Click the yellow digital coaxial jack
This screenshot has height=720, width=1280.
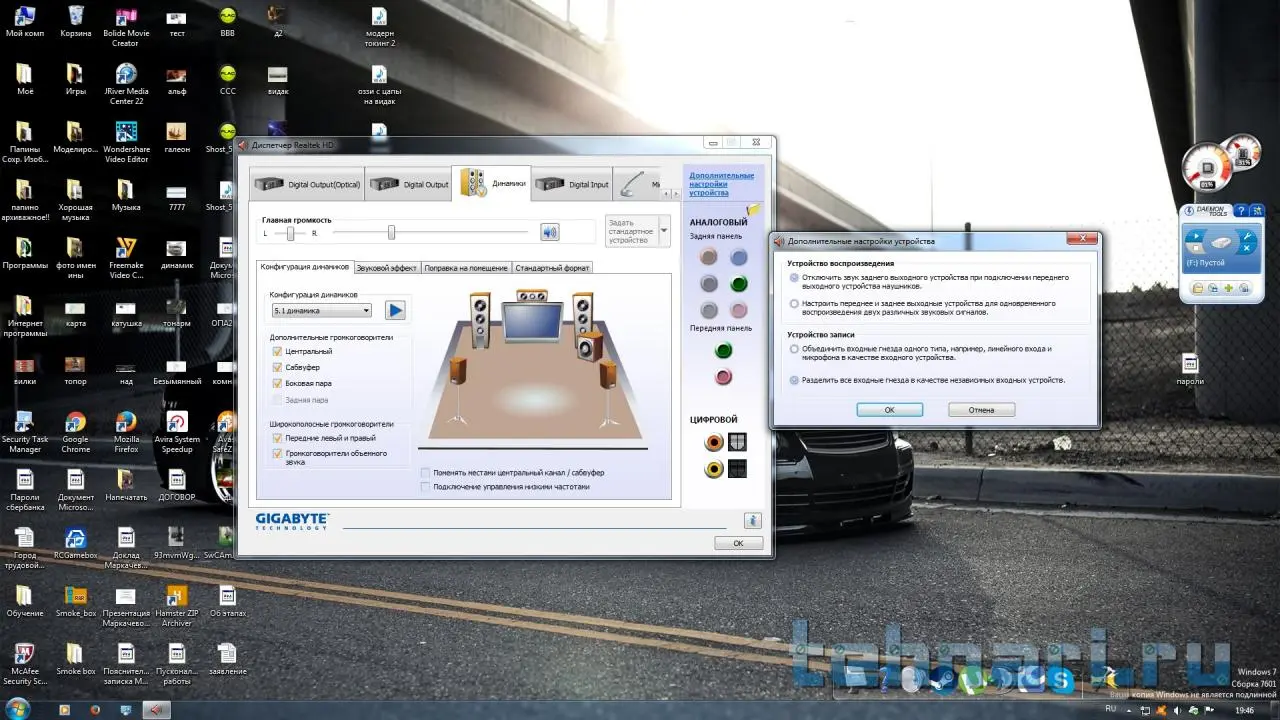(714, 468)
